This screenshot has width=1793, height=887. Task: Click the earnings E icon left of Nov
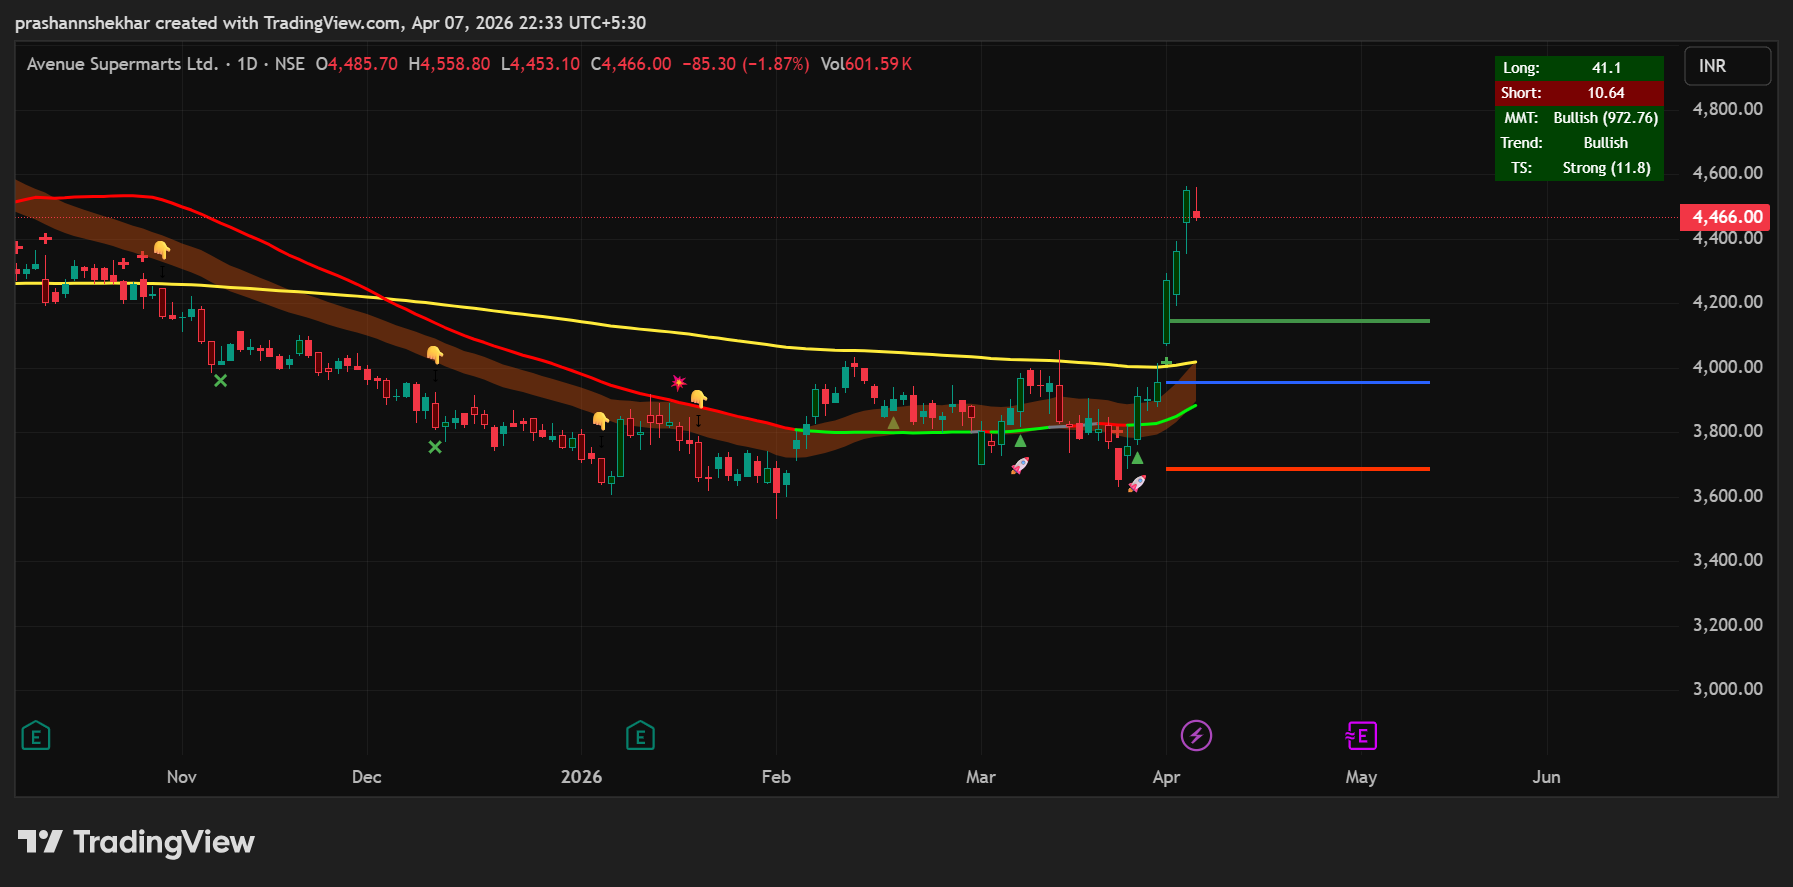click(36, 737)
